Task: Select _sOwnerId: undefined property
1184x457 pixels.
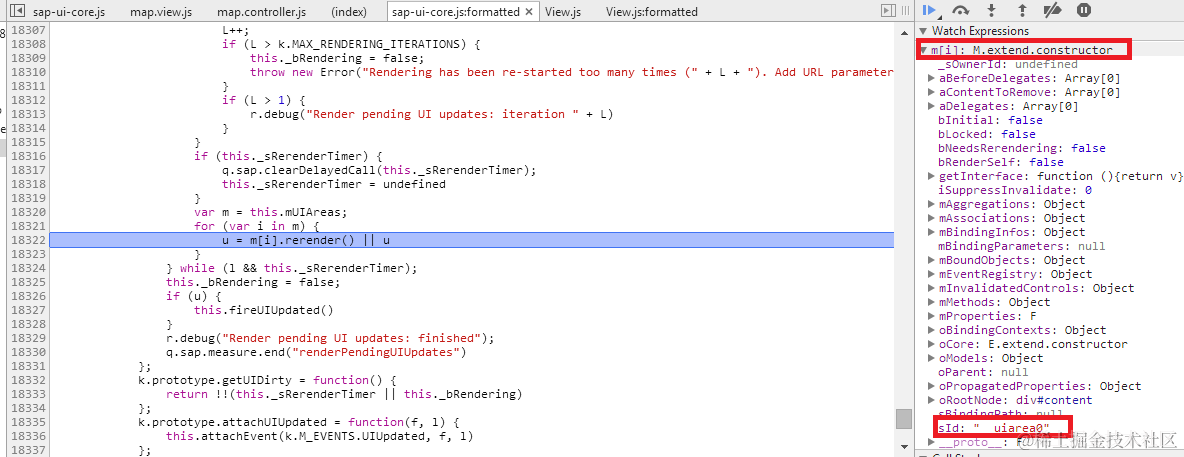Action: [x=1008, y=64]
